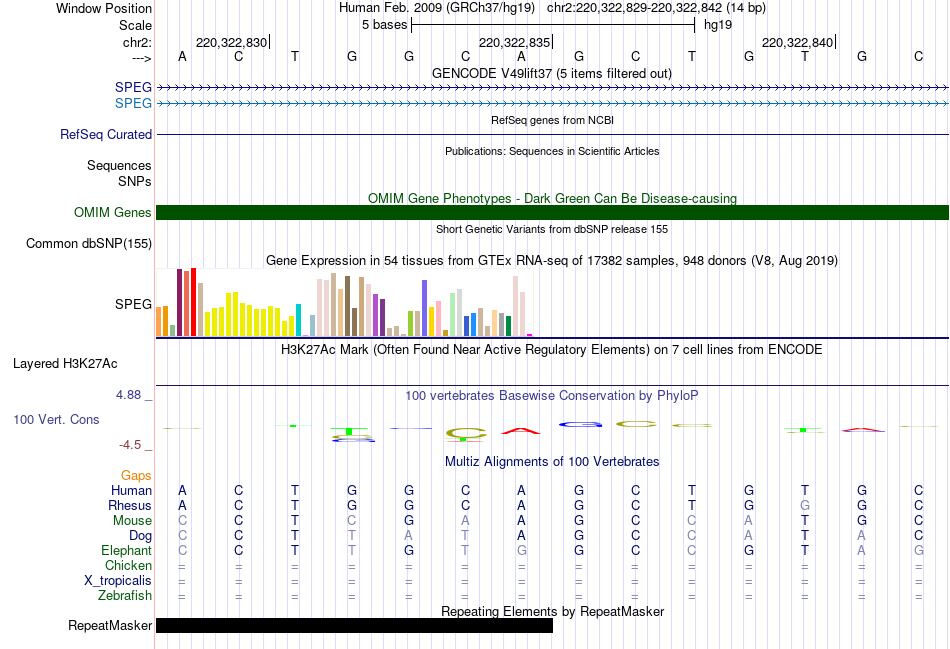
Task: Click the hg19 scale label
Action: (718, 25)
